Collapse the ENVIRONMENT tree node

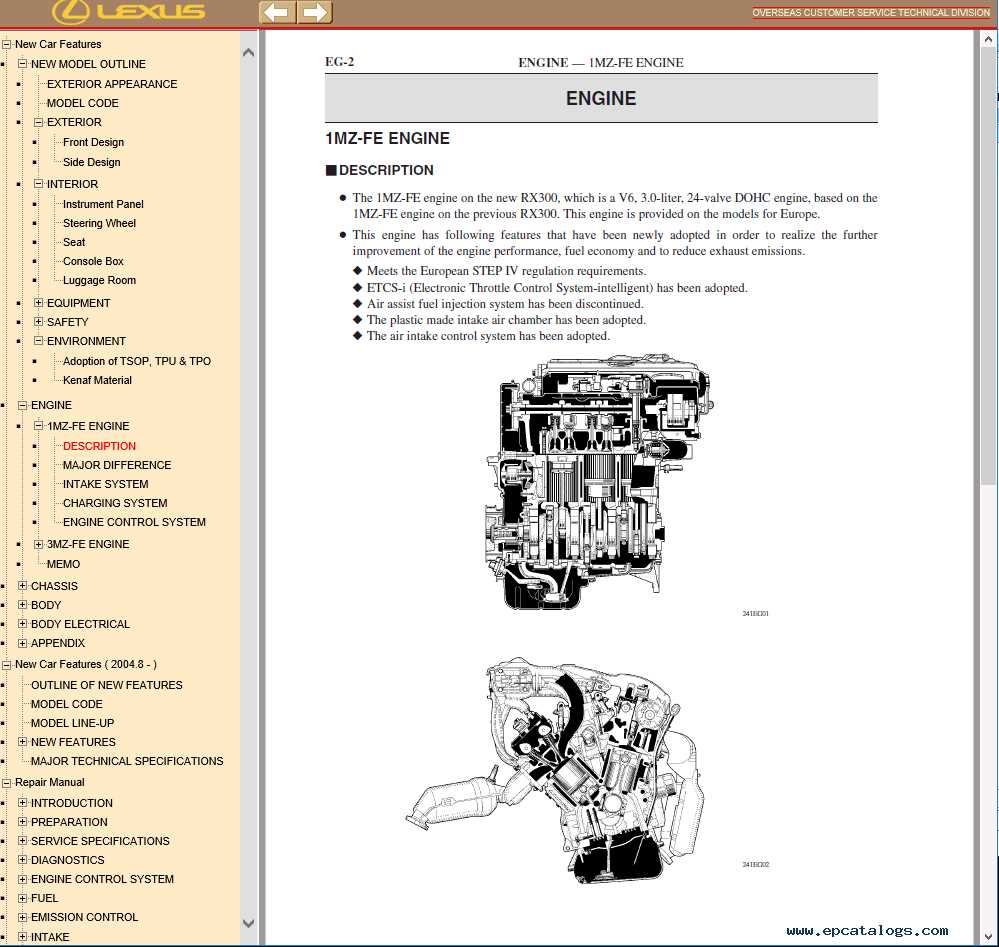tap(38, 342)
